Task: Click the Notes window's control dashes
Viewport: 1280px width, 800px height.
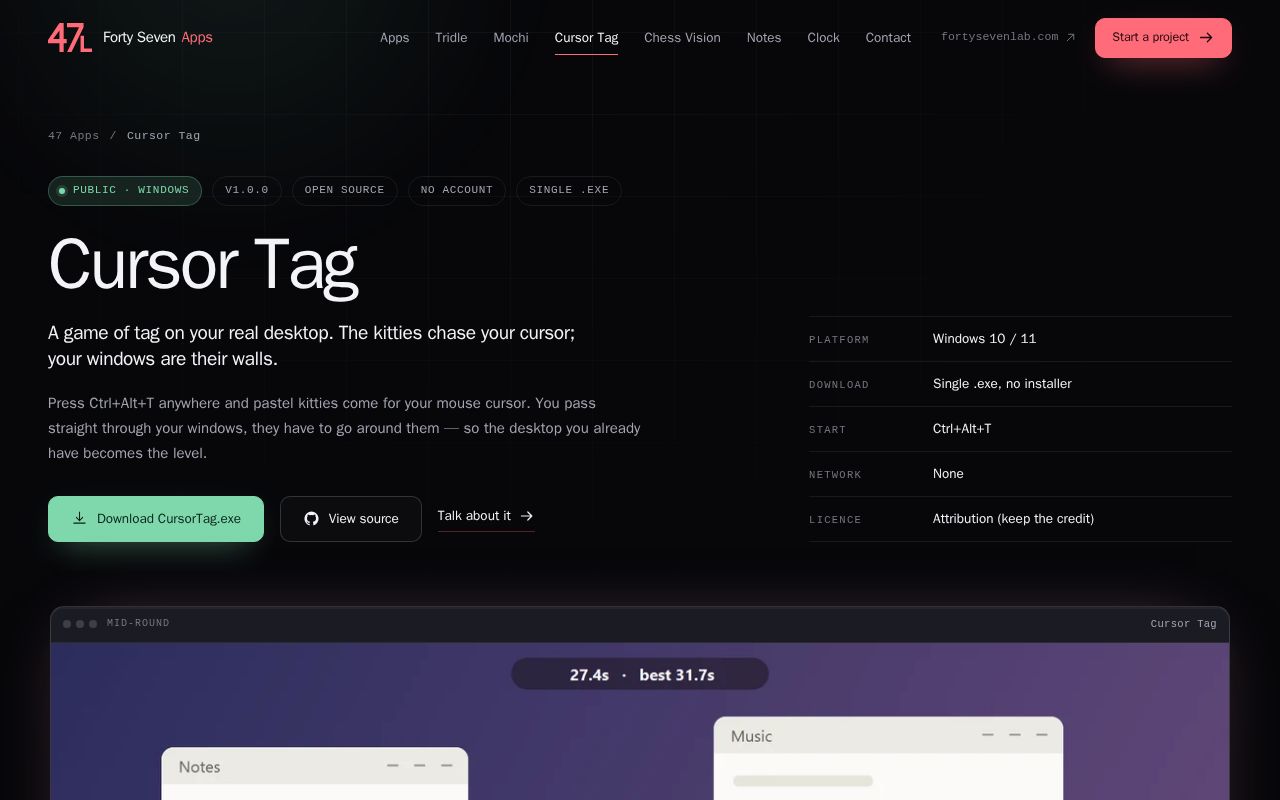Action: click(x=420, y=766)
